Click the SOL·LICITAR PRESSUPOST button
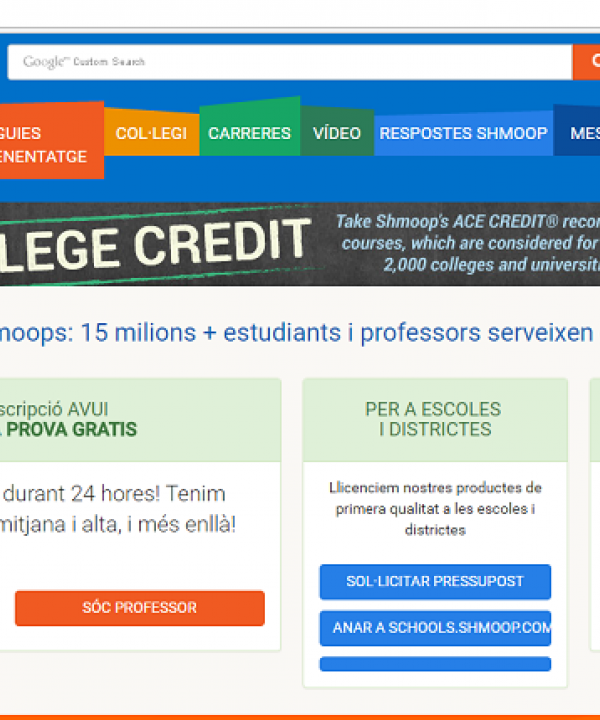Viewport: 600px width, 720px height. [x=435, y=582]
